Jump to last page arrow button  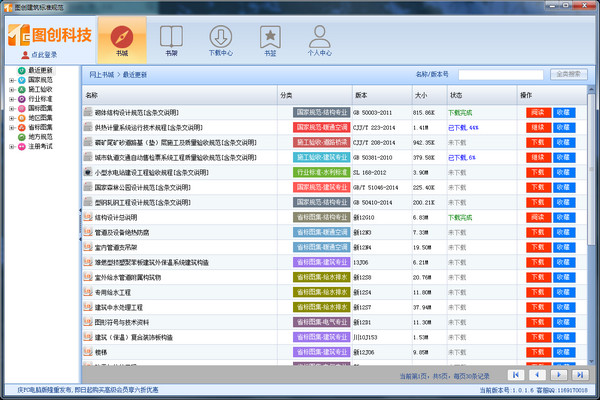(x=578, y=374)
